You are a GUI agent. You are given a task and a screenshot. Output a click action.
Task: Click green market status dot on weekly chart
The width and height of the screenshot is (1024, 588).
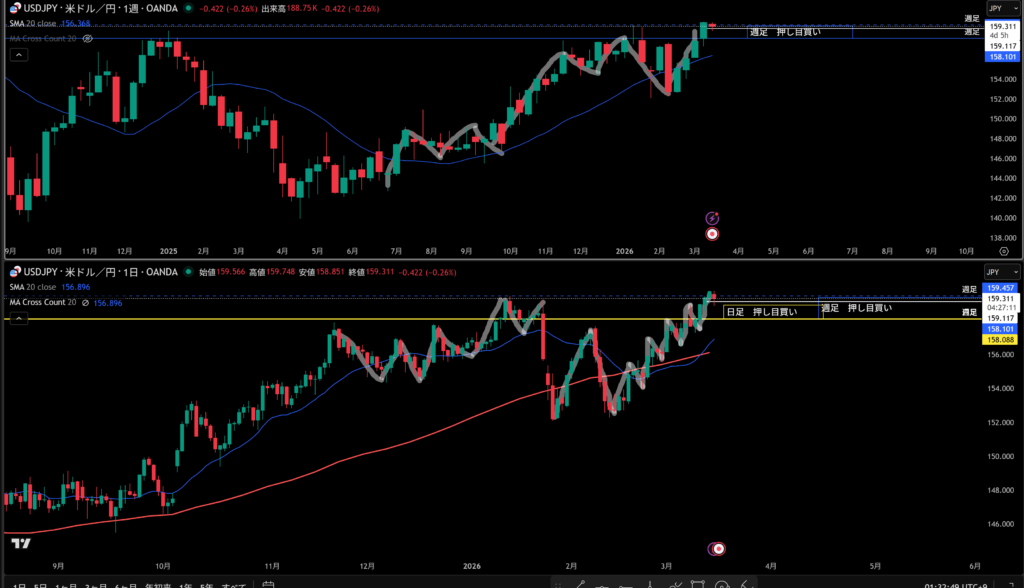point(189,8)
